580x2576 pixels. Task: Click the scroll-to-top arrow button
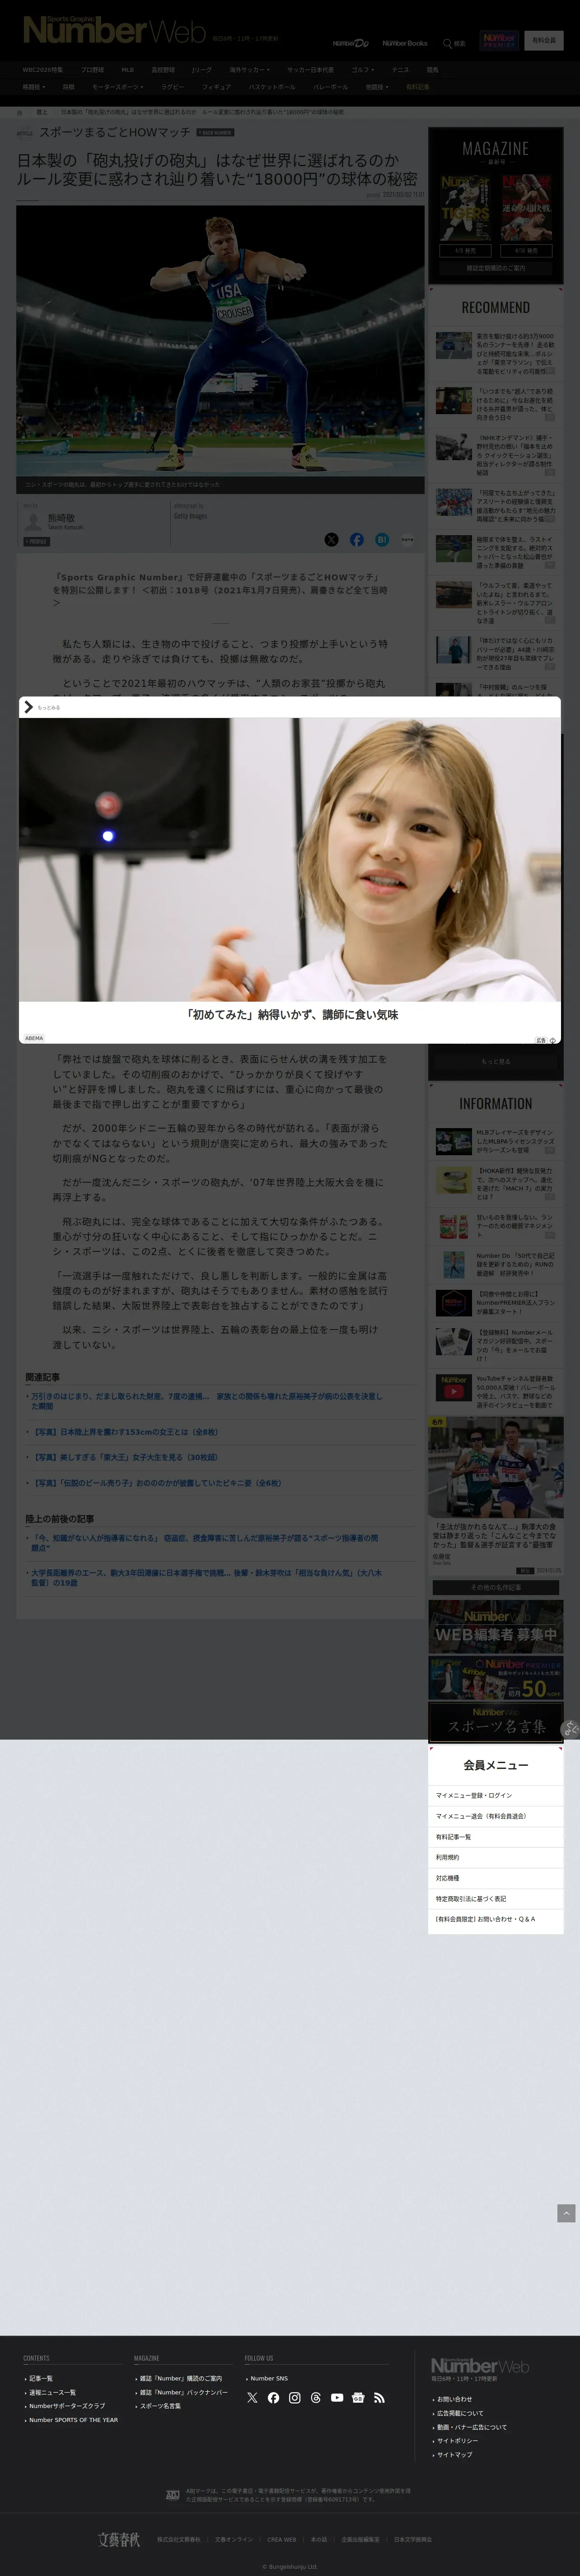[x=566, y=2214]
